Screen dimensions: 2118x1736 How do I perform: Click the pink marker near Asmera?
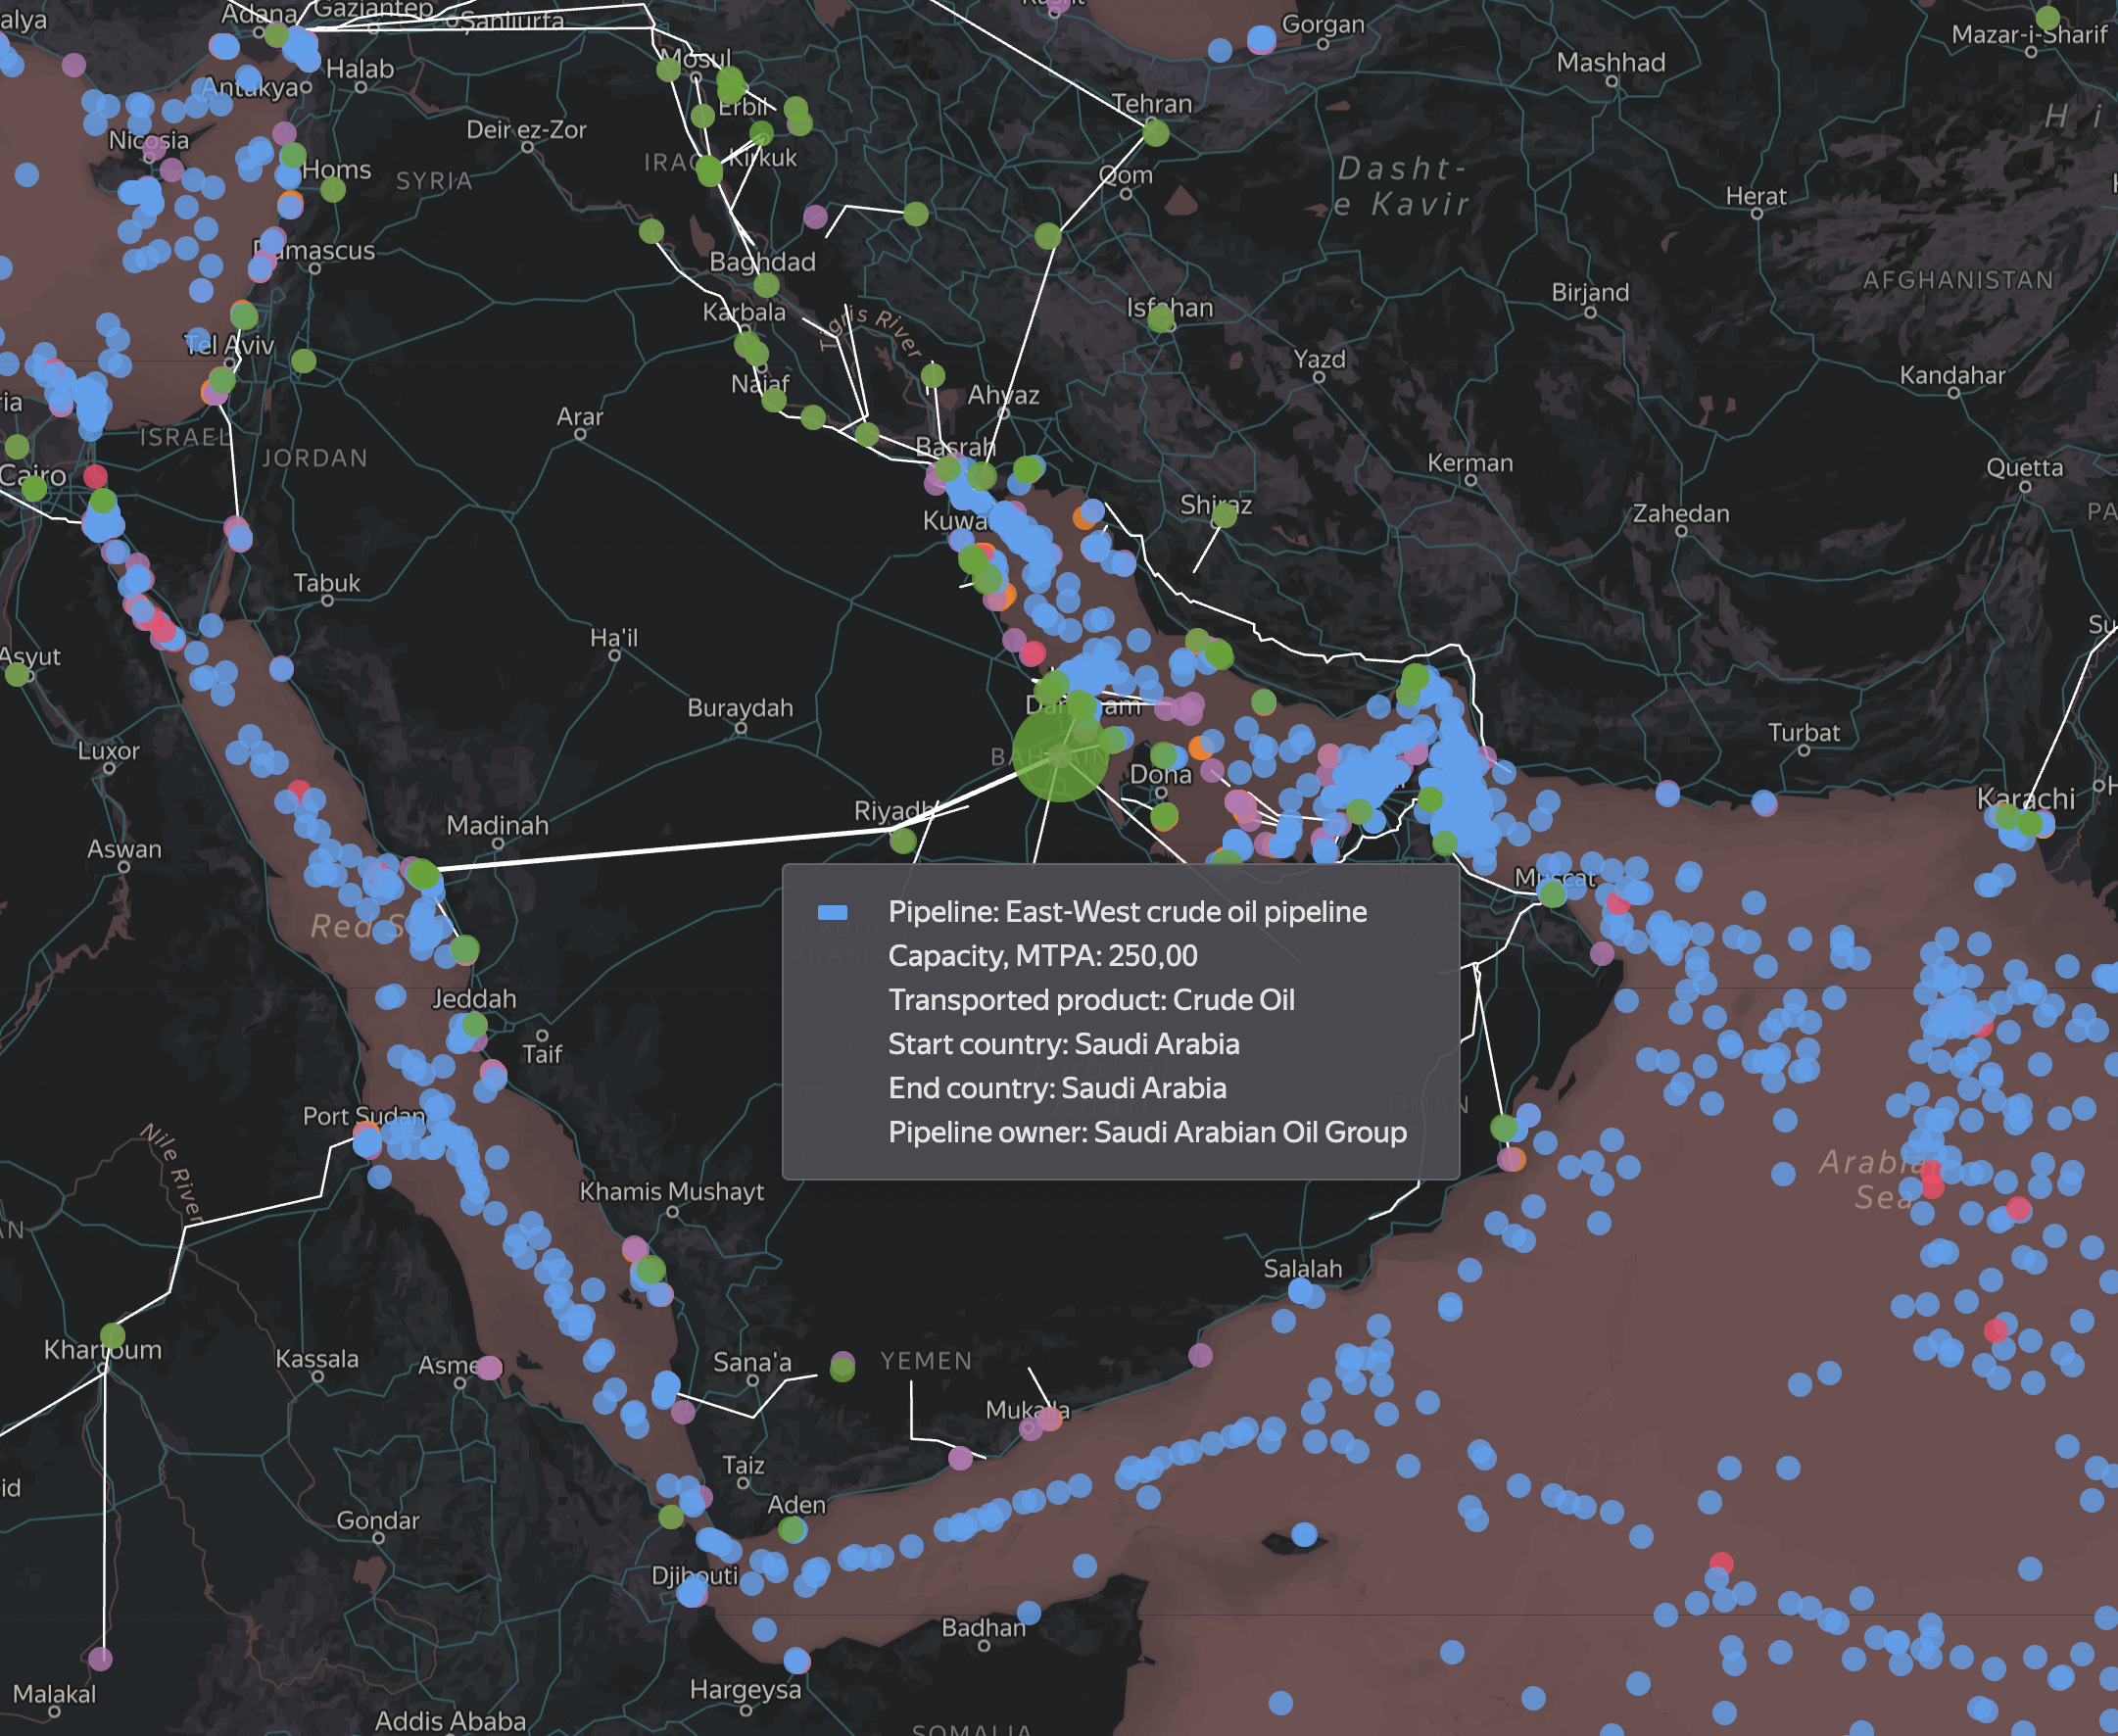pyautogui.click(x=489, y=1367)
